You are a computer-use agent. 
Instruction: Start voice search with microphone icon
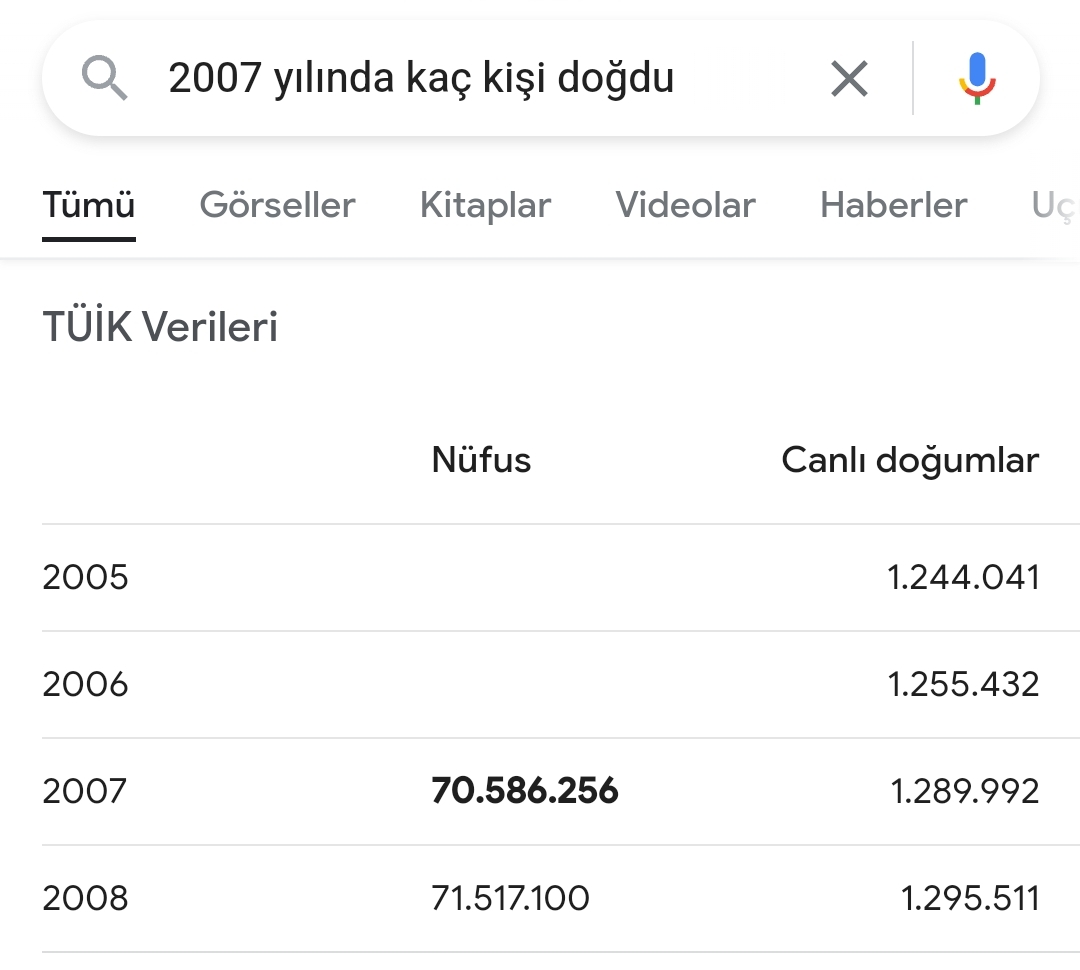(977, 78)
